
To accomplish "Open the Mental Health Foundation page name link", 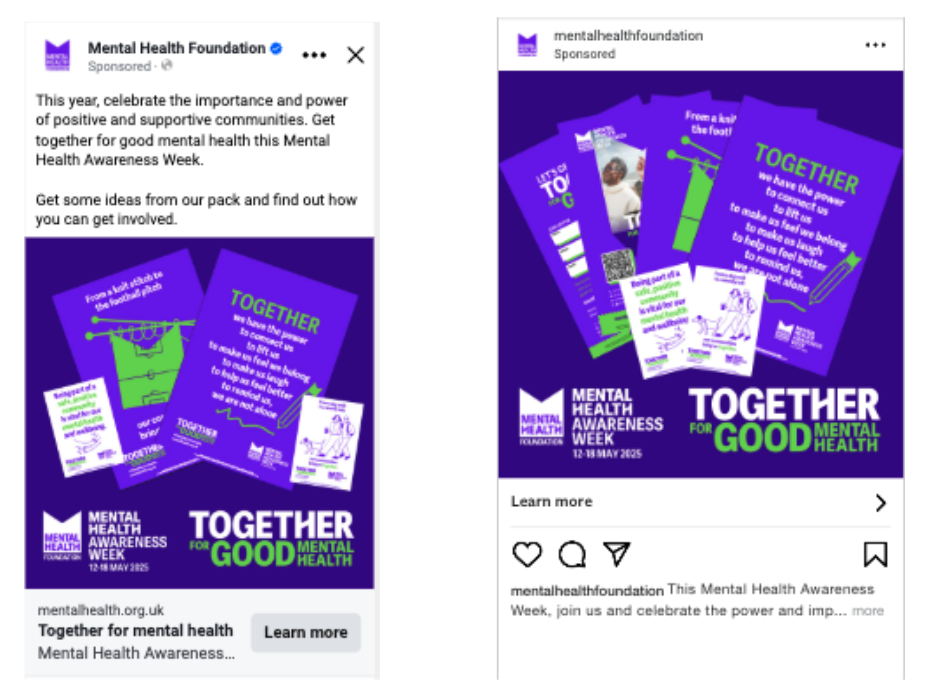I will coord(176,48).
